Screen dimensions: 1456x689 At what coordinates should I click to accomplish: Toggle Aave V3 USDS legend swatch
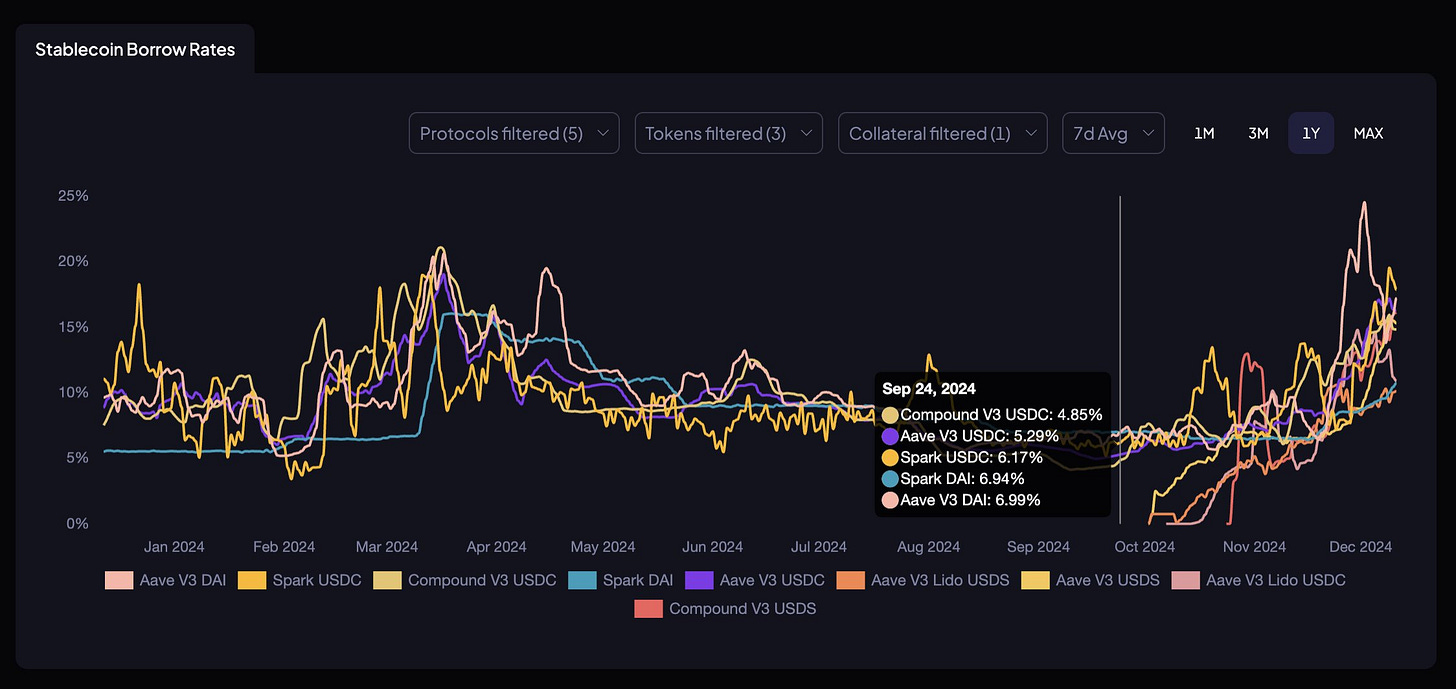pyautogui.click(x=1035, y=580)
